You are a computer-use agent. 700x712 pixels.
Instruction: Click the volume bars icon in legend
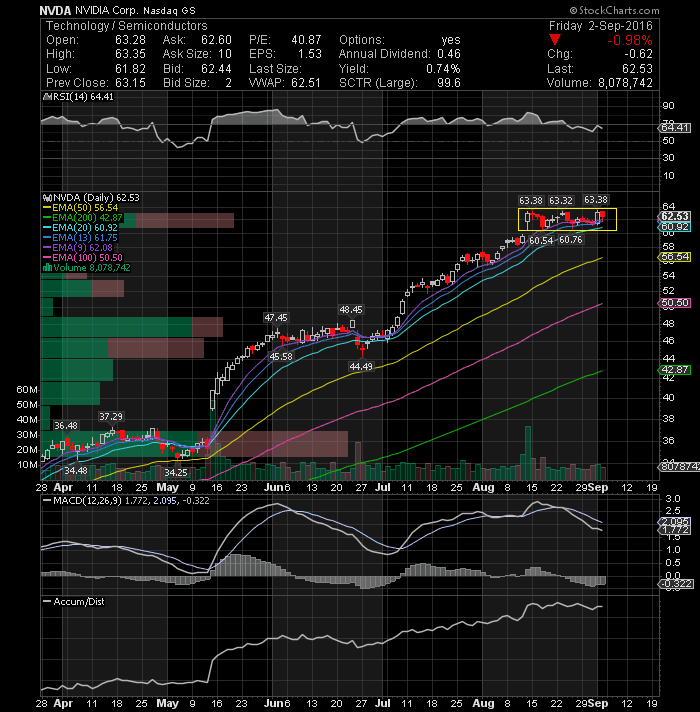pos(47,268)
